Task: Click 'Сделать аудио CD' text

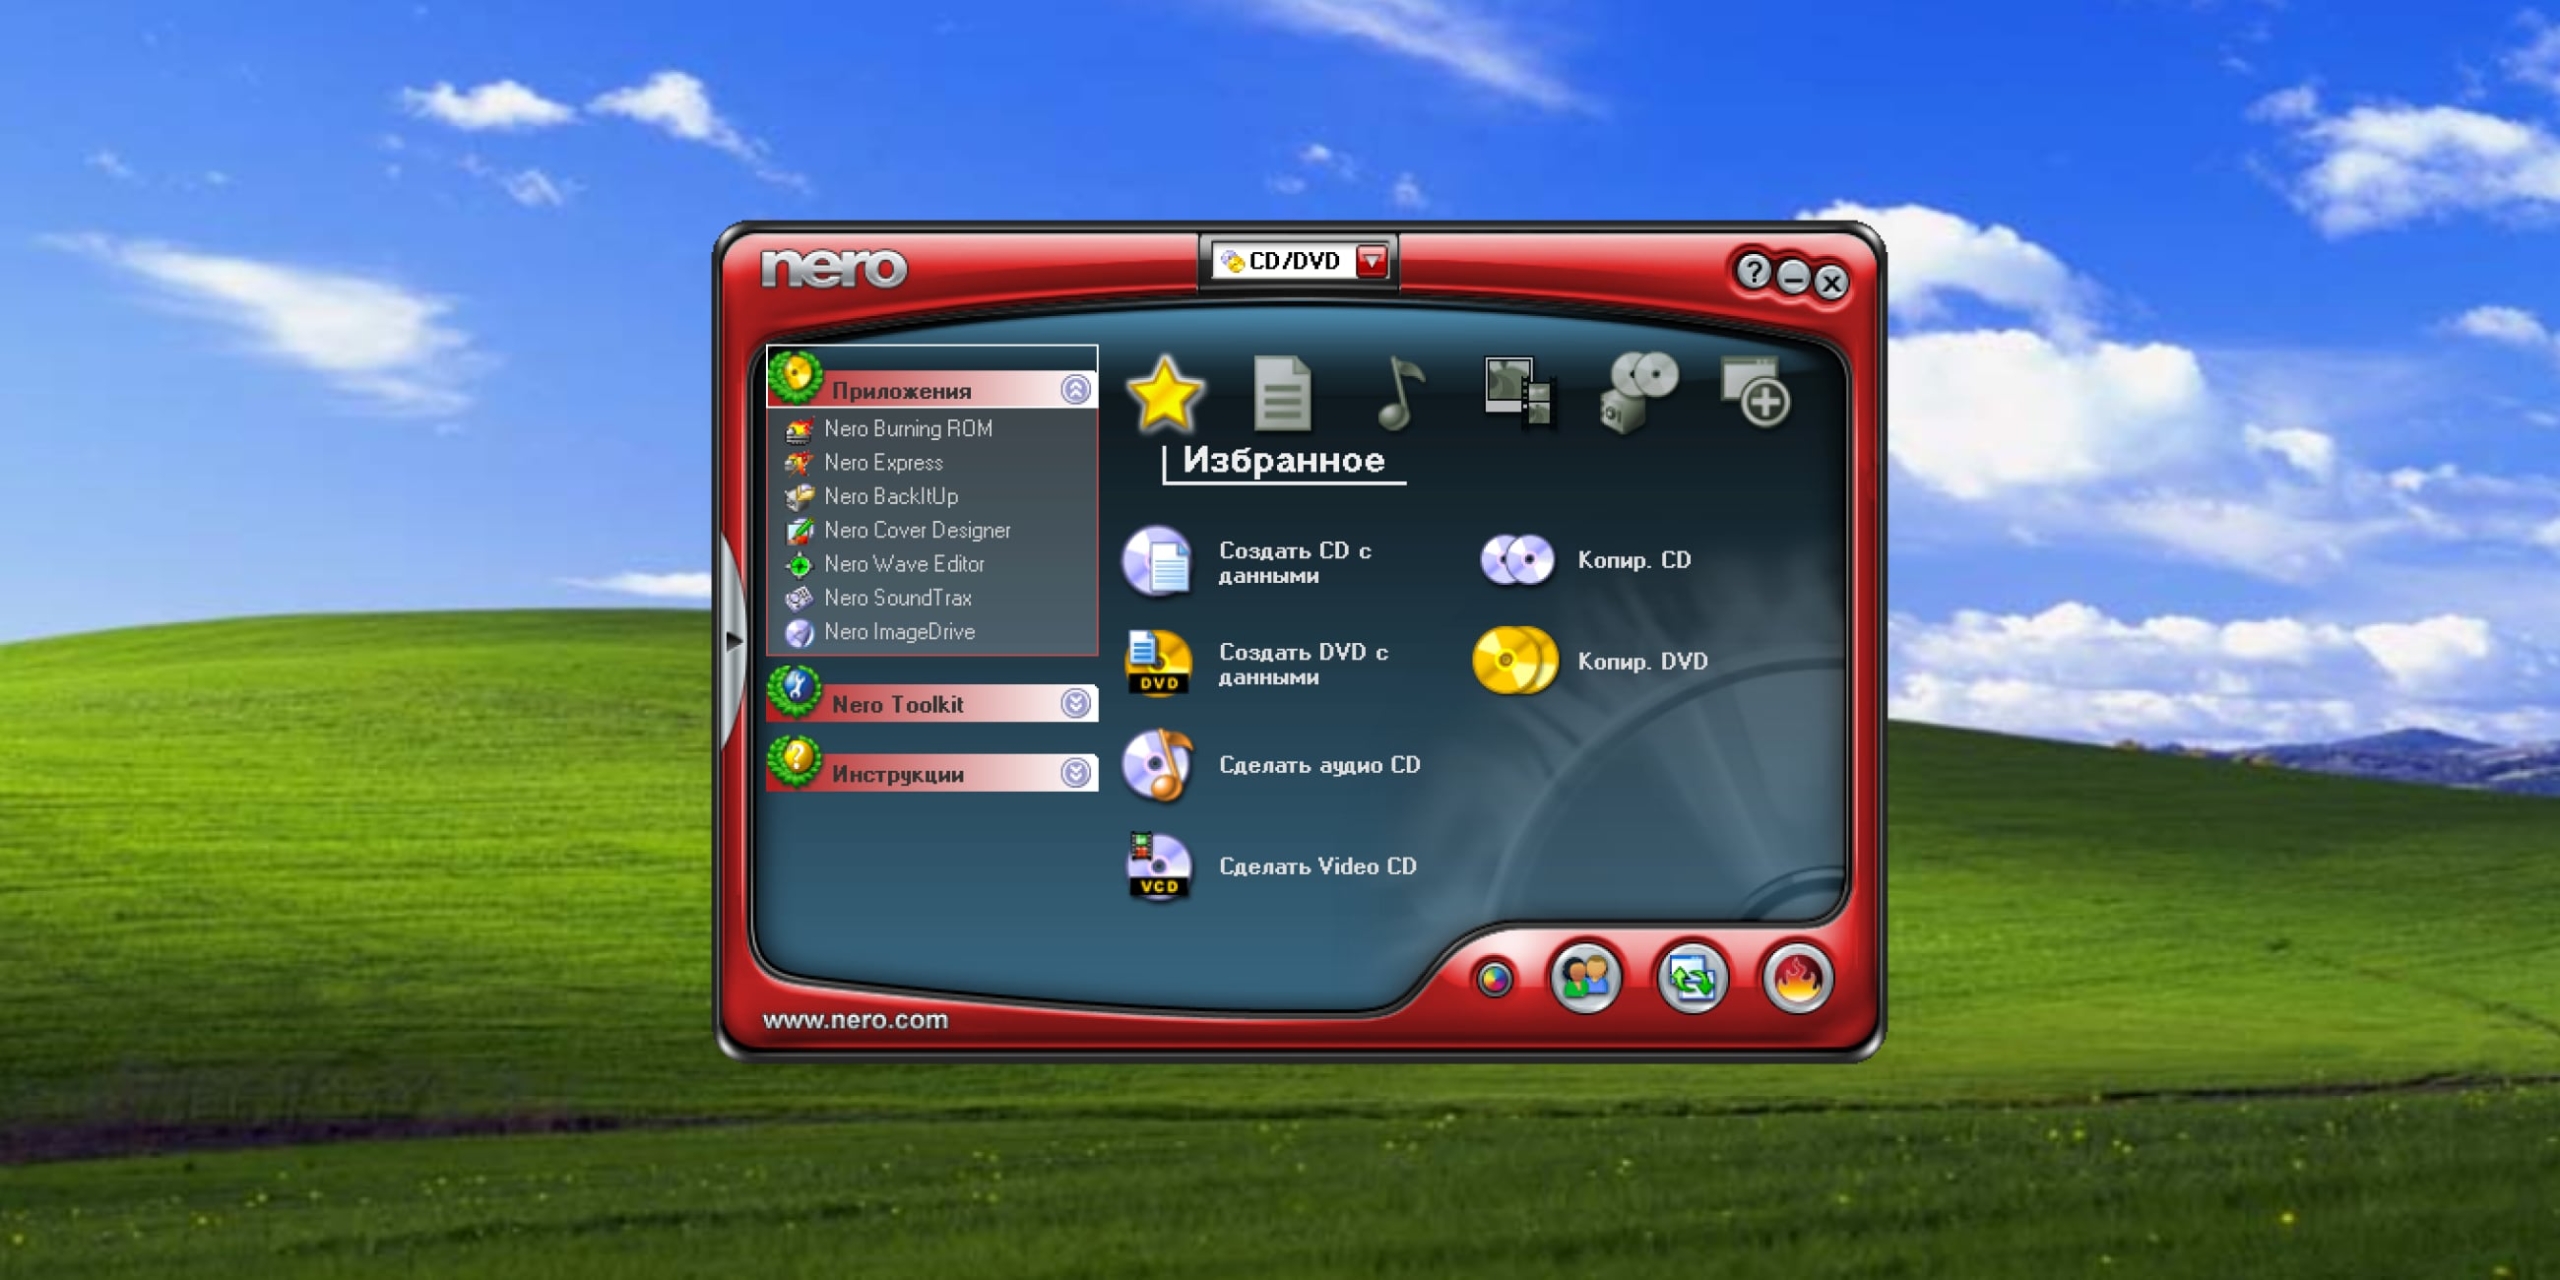Action: pyautogui.click(x=1319, y=765)
